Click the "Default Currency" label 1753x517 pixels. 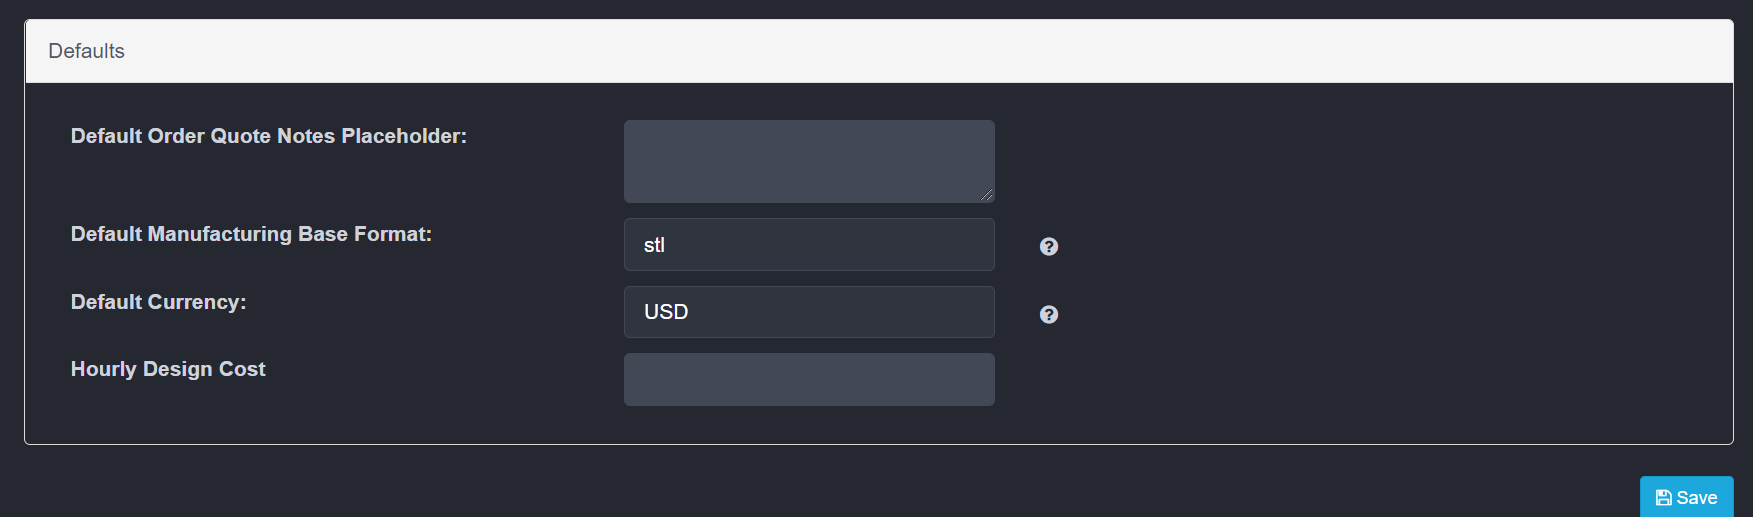pos(158,302)
